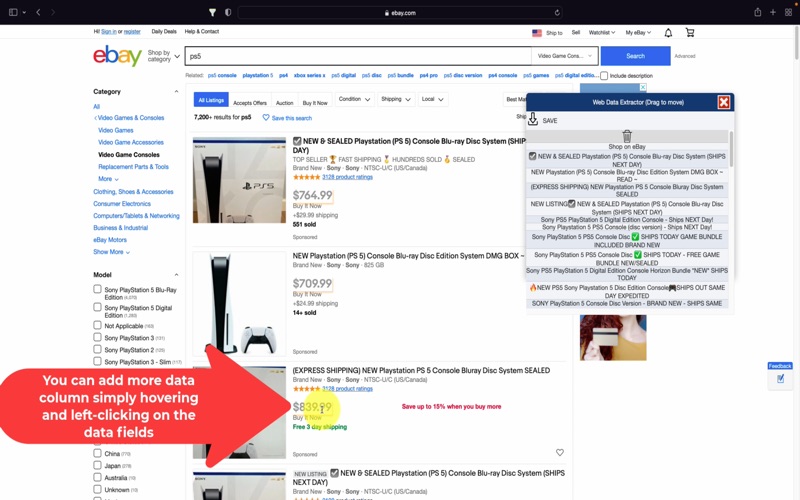Screen dimensions: 800x500
Task: Open the My eBay dropdown
Action: click(x=638, y=33)
